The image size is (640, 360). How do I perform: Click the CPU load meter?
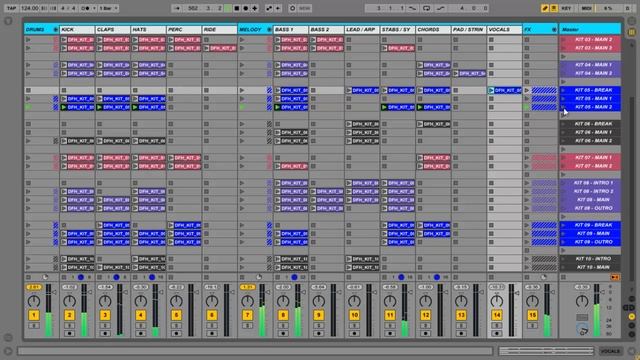(607, 8)
